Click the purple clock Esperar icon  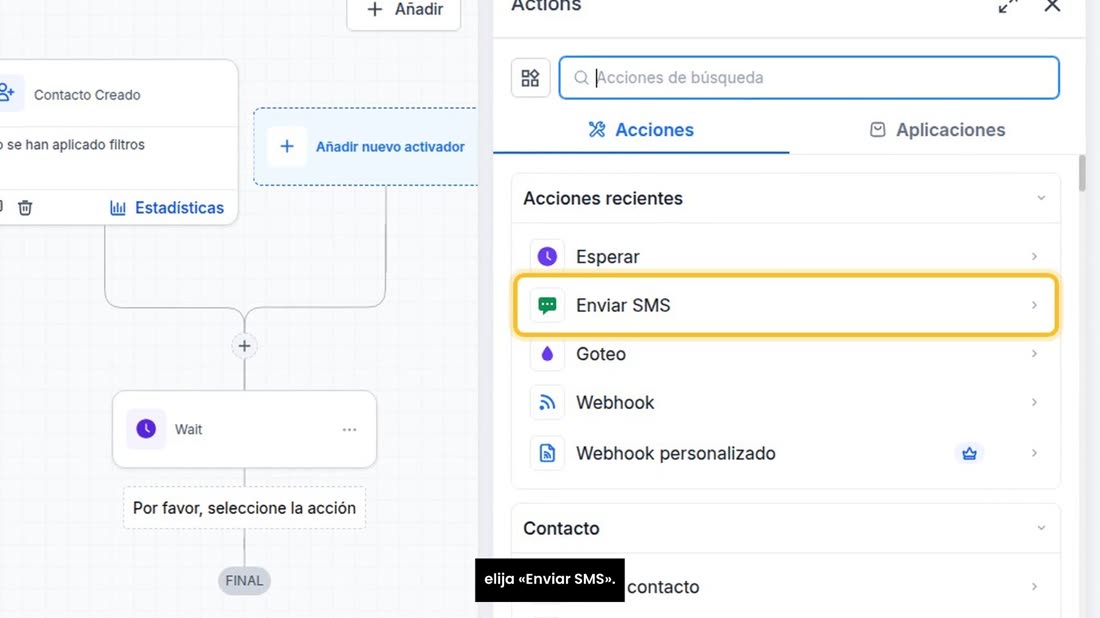pyautogui.click(x=547, y=257)
